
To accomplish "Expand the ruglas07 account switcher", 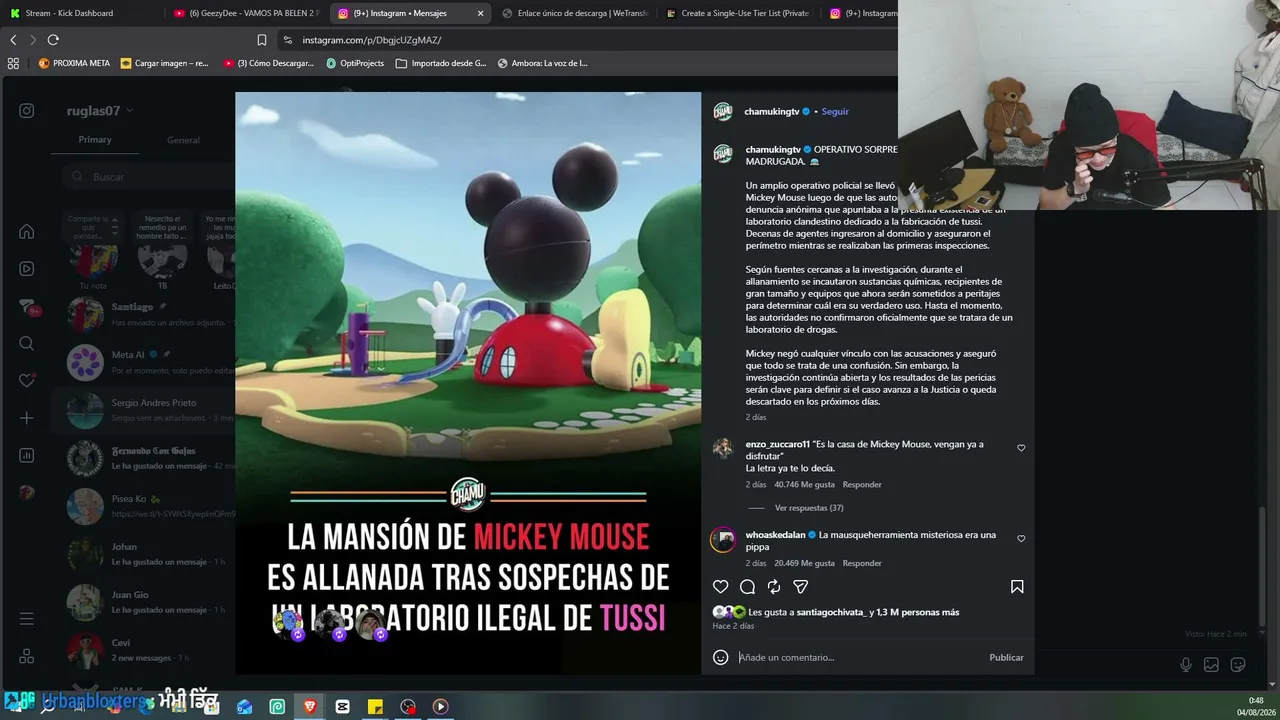I will click(100, 111).
